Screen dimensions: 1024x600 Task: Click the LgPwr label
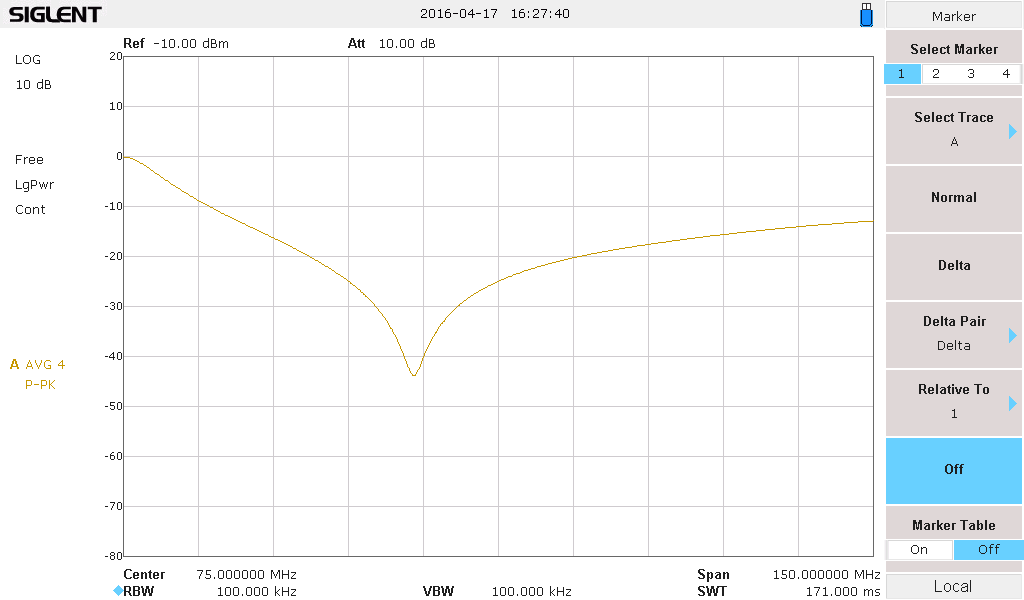click(35, 185)
